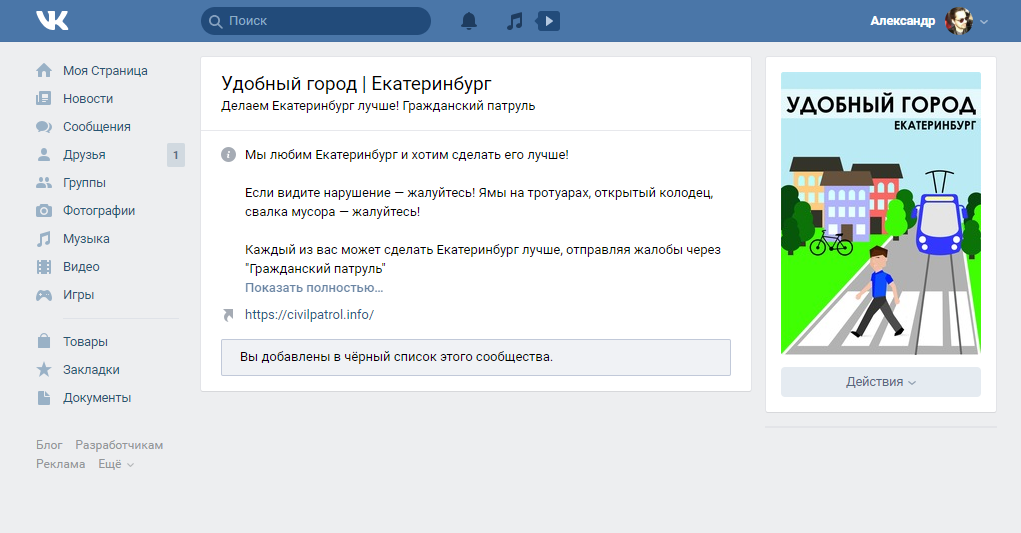Click Показать полностью to expand description
Viewport: 1021px width, 533px height.
(314, 288)
